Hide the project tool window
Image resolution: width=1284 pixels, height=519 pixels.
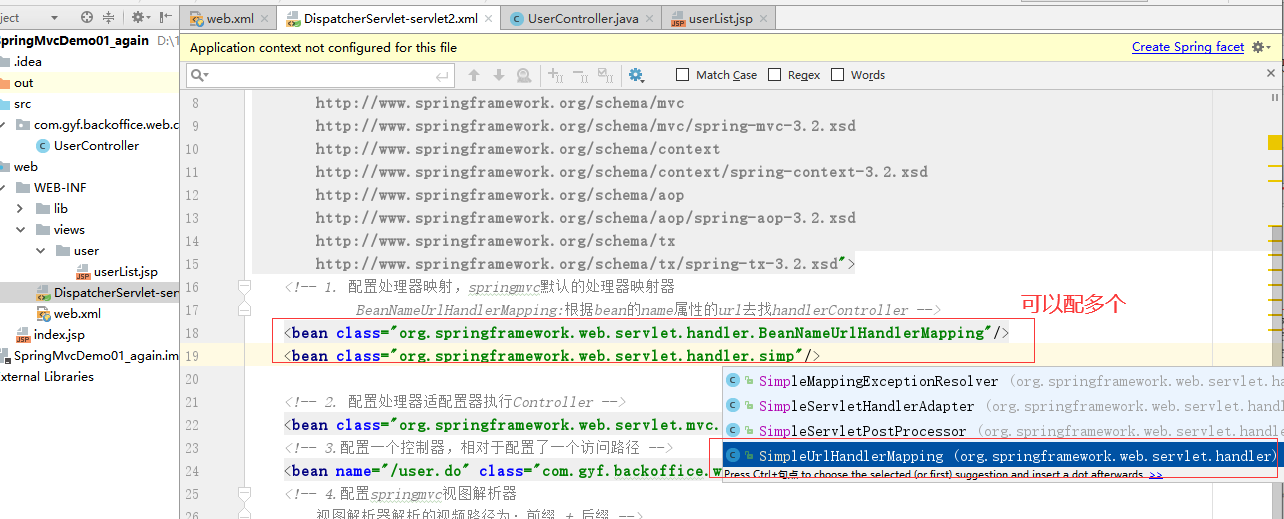click(164, 18)
